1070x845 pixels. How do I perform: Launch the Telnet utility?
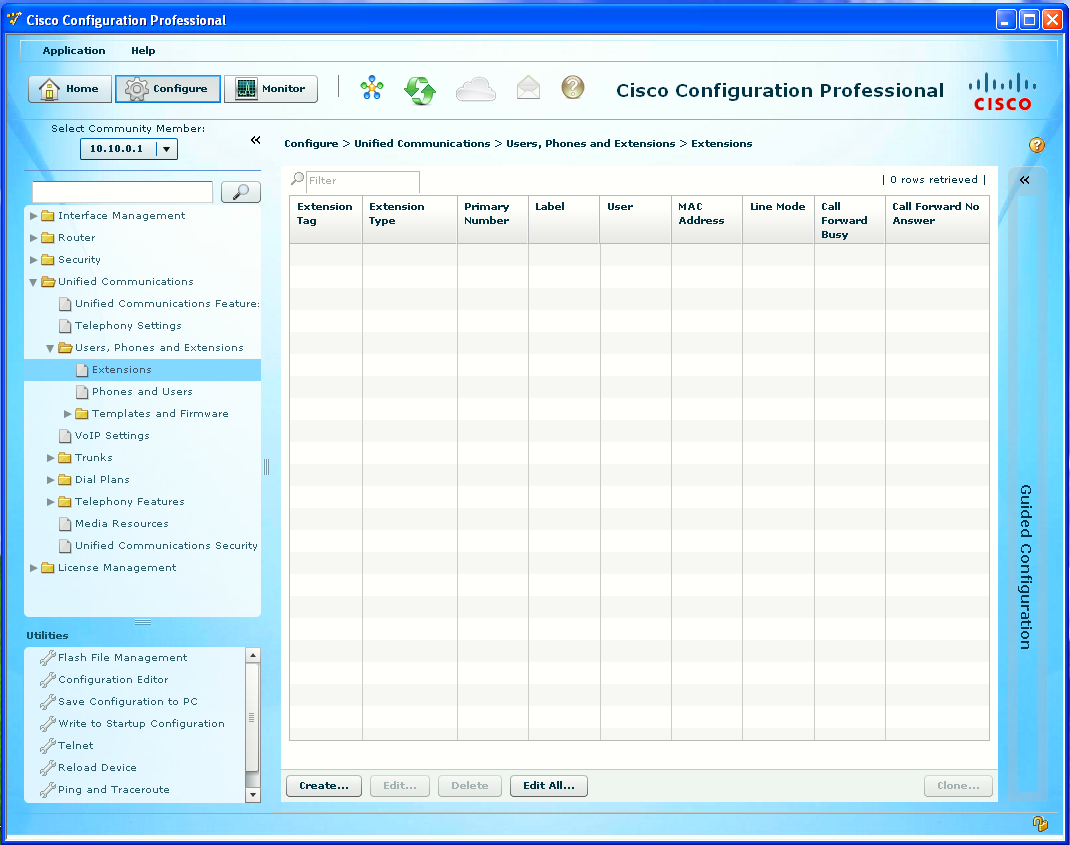point(75,745)
